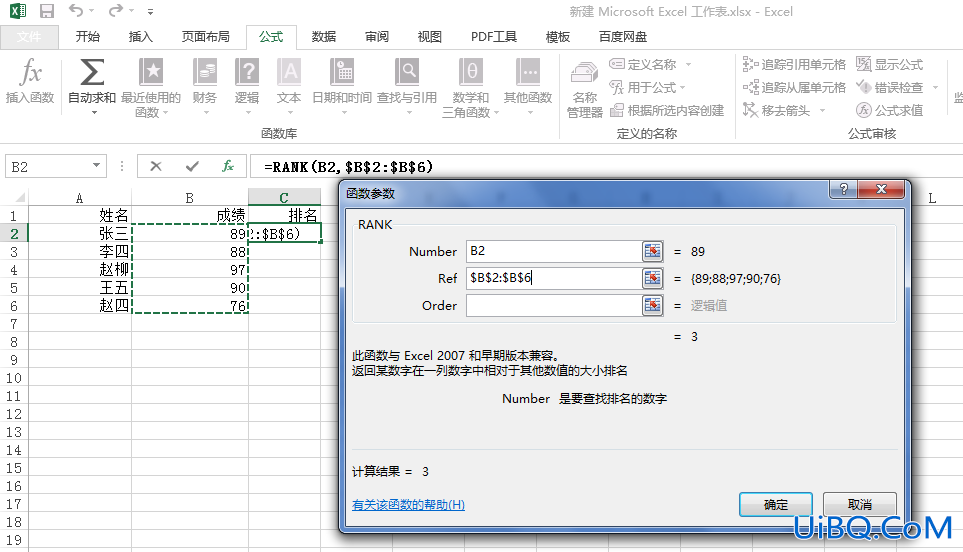Switch to the Review (审阅) tab
Image resolution: width=963 pixels, height=552 pixels.
[x=376, y=37]
